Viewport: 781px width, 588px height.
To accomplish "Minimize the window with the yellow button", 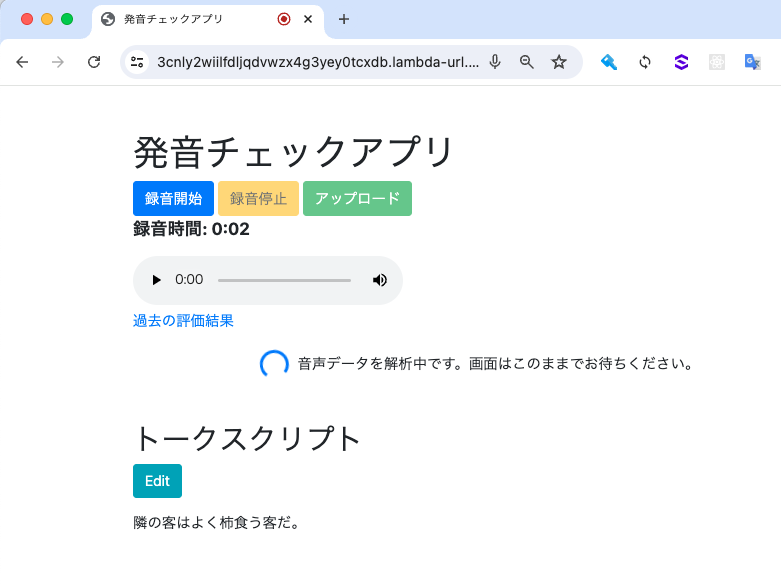I will [x=47, y=19].
